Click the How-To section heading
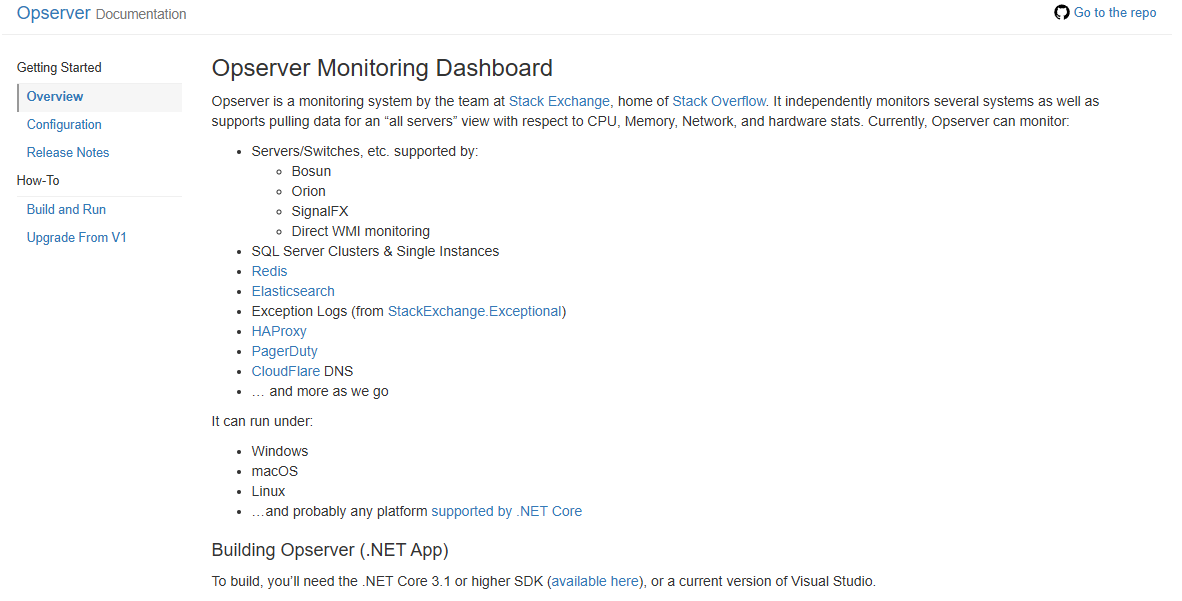 pyautogui.click(x=38, y=181)
